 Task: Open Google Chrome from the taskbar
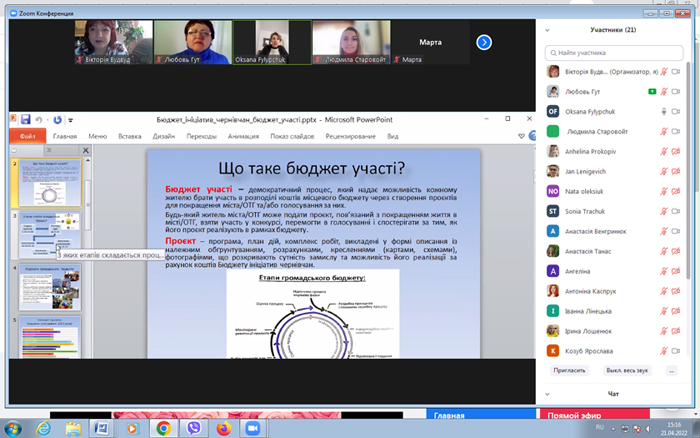(x=163, y=429)
